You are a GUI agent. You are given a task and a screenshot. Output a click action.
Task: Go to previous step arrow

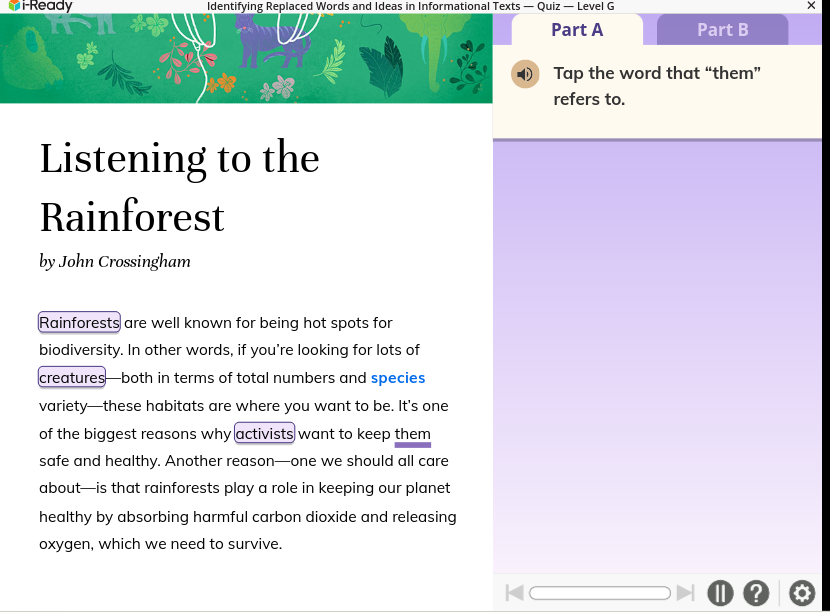pos(515,593)
